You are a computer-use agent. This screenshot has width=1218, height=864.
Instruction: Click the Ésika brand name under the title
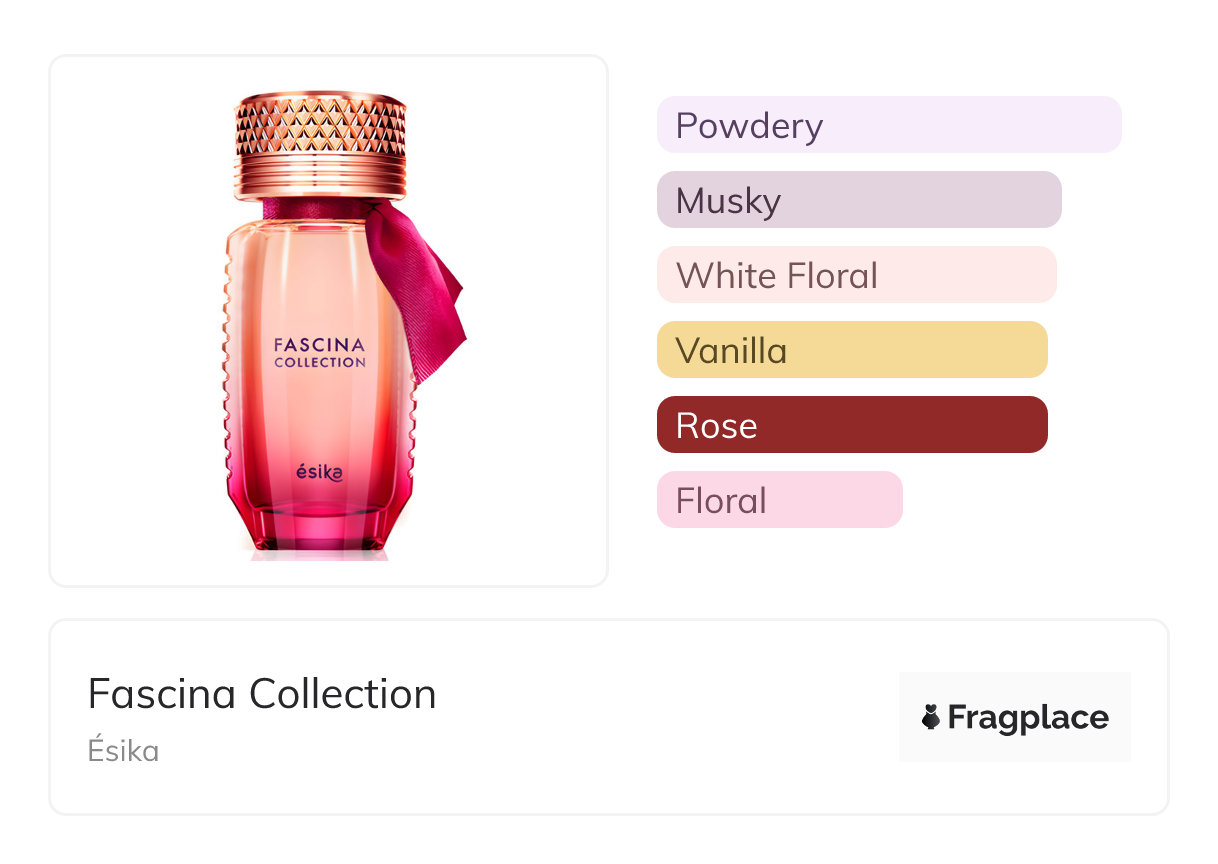(x=123, y=751)
